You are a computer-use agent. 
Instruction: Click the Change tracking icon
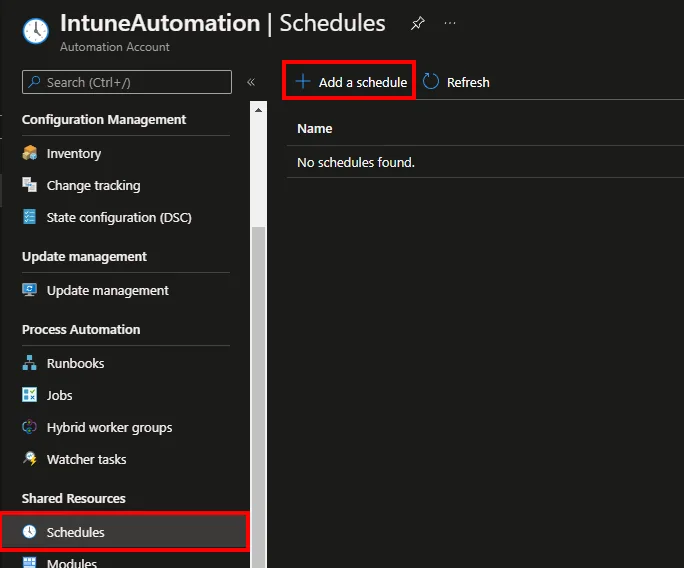coord(30,185)
